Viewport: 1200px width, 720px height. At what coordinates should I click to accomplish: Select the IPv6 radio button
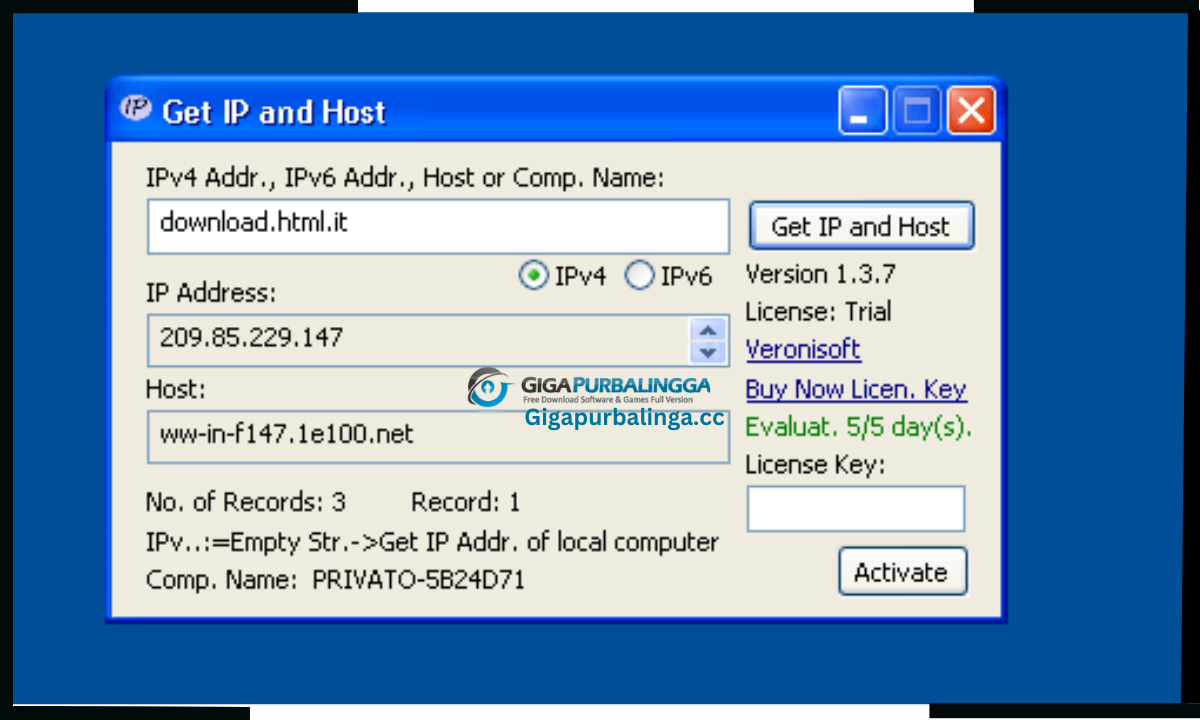(x=640, y=275)
